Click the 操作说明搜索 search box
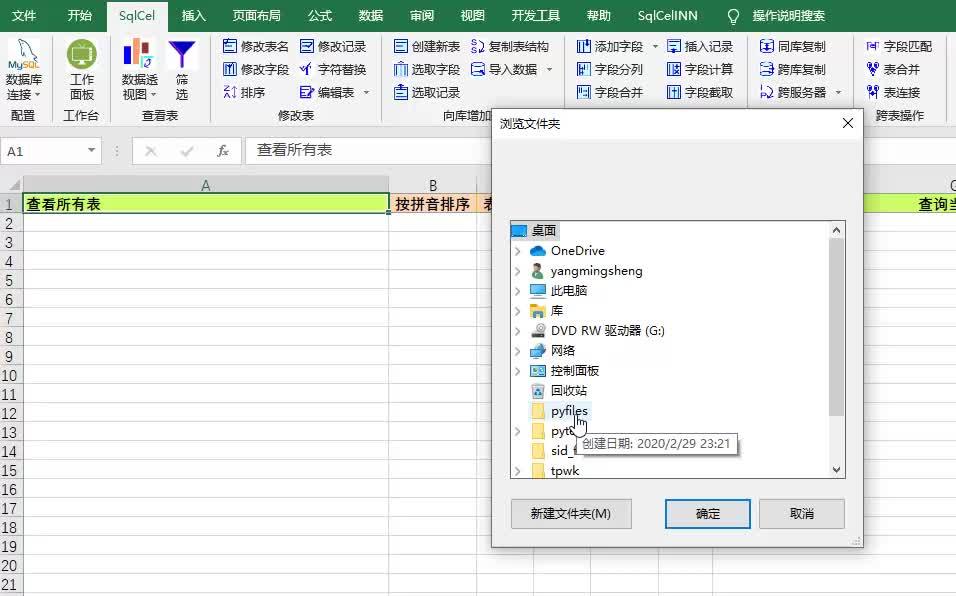The width and height of the screenshot is (956, 596). [x=788, y=15]
